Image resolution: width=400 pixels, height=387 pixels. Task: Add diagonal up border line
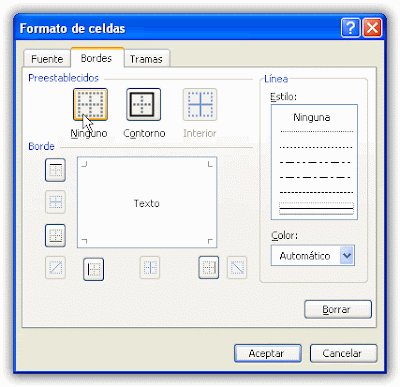(x=55, y=267)
